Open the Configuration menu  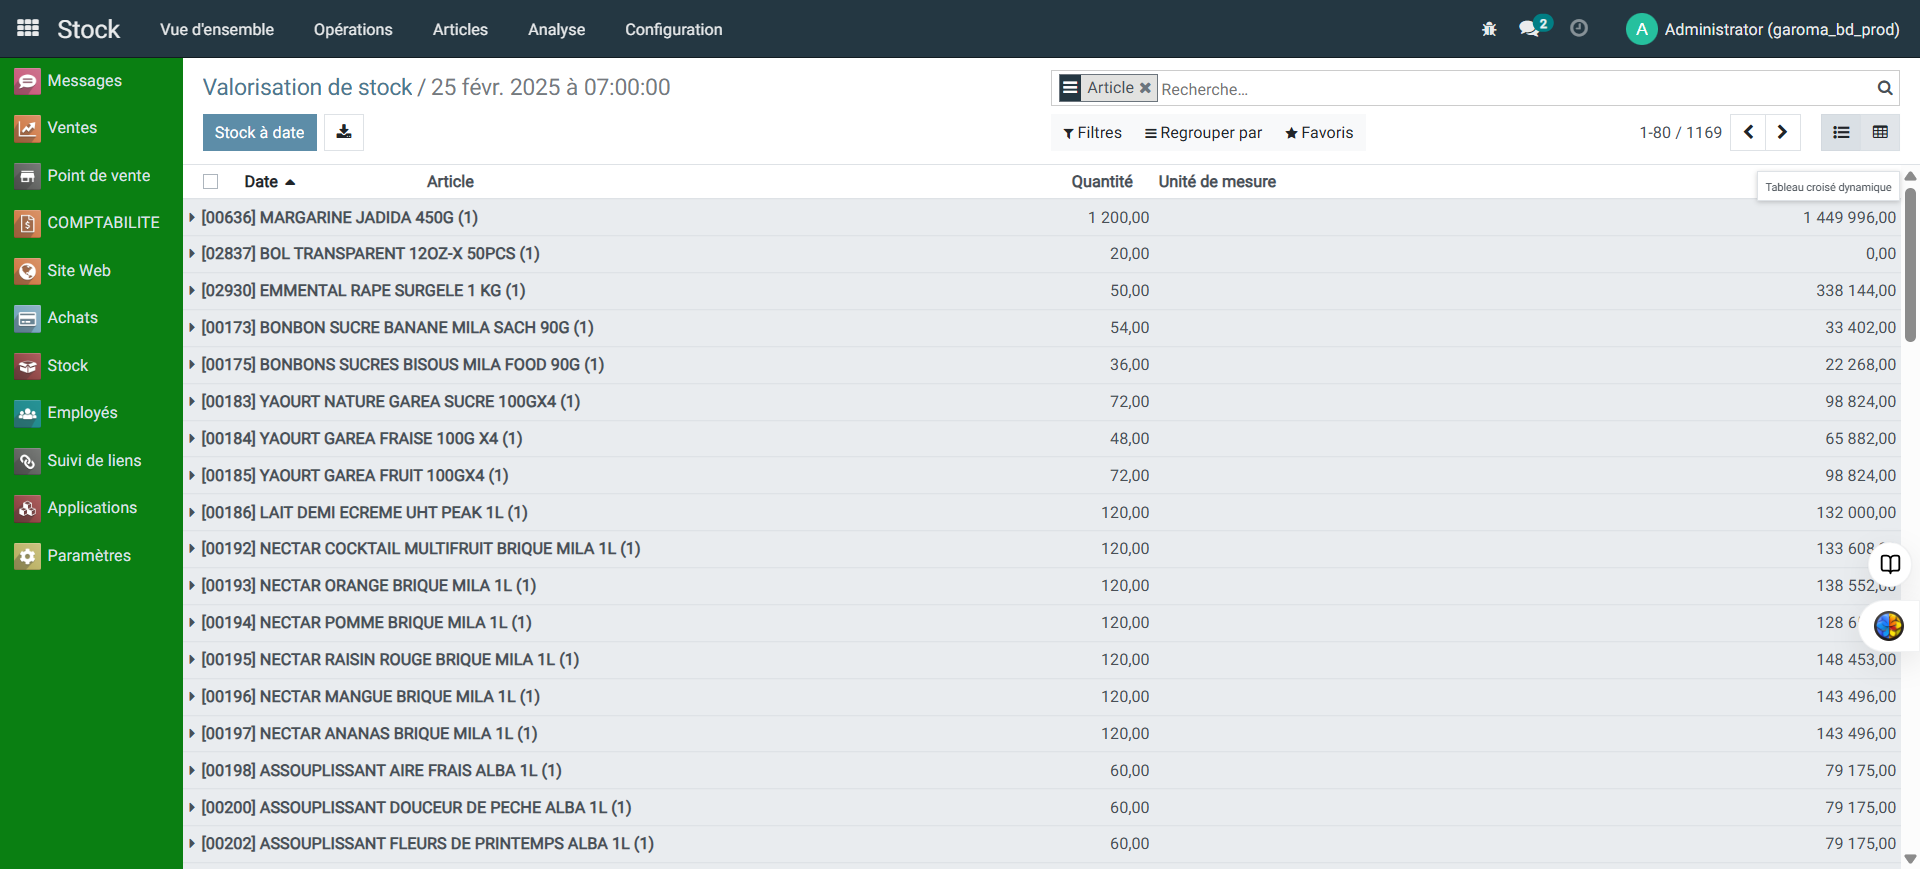[673, 29]
